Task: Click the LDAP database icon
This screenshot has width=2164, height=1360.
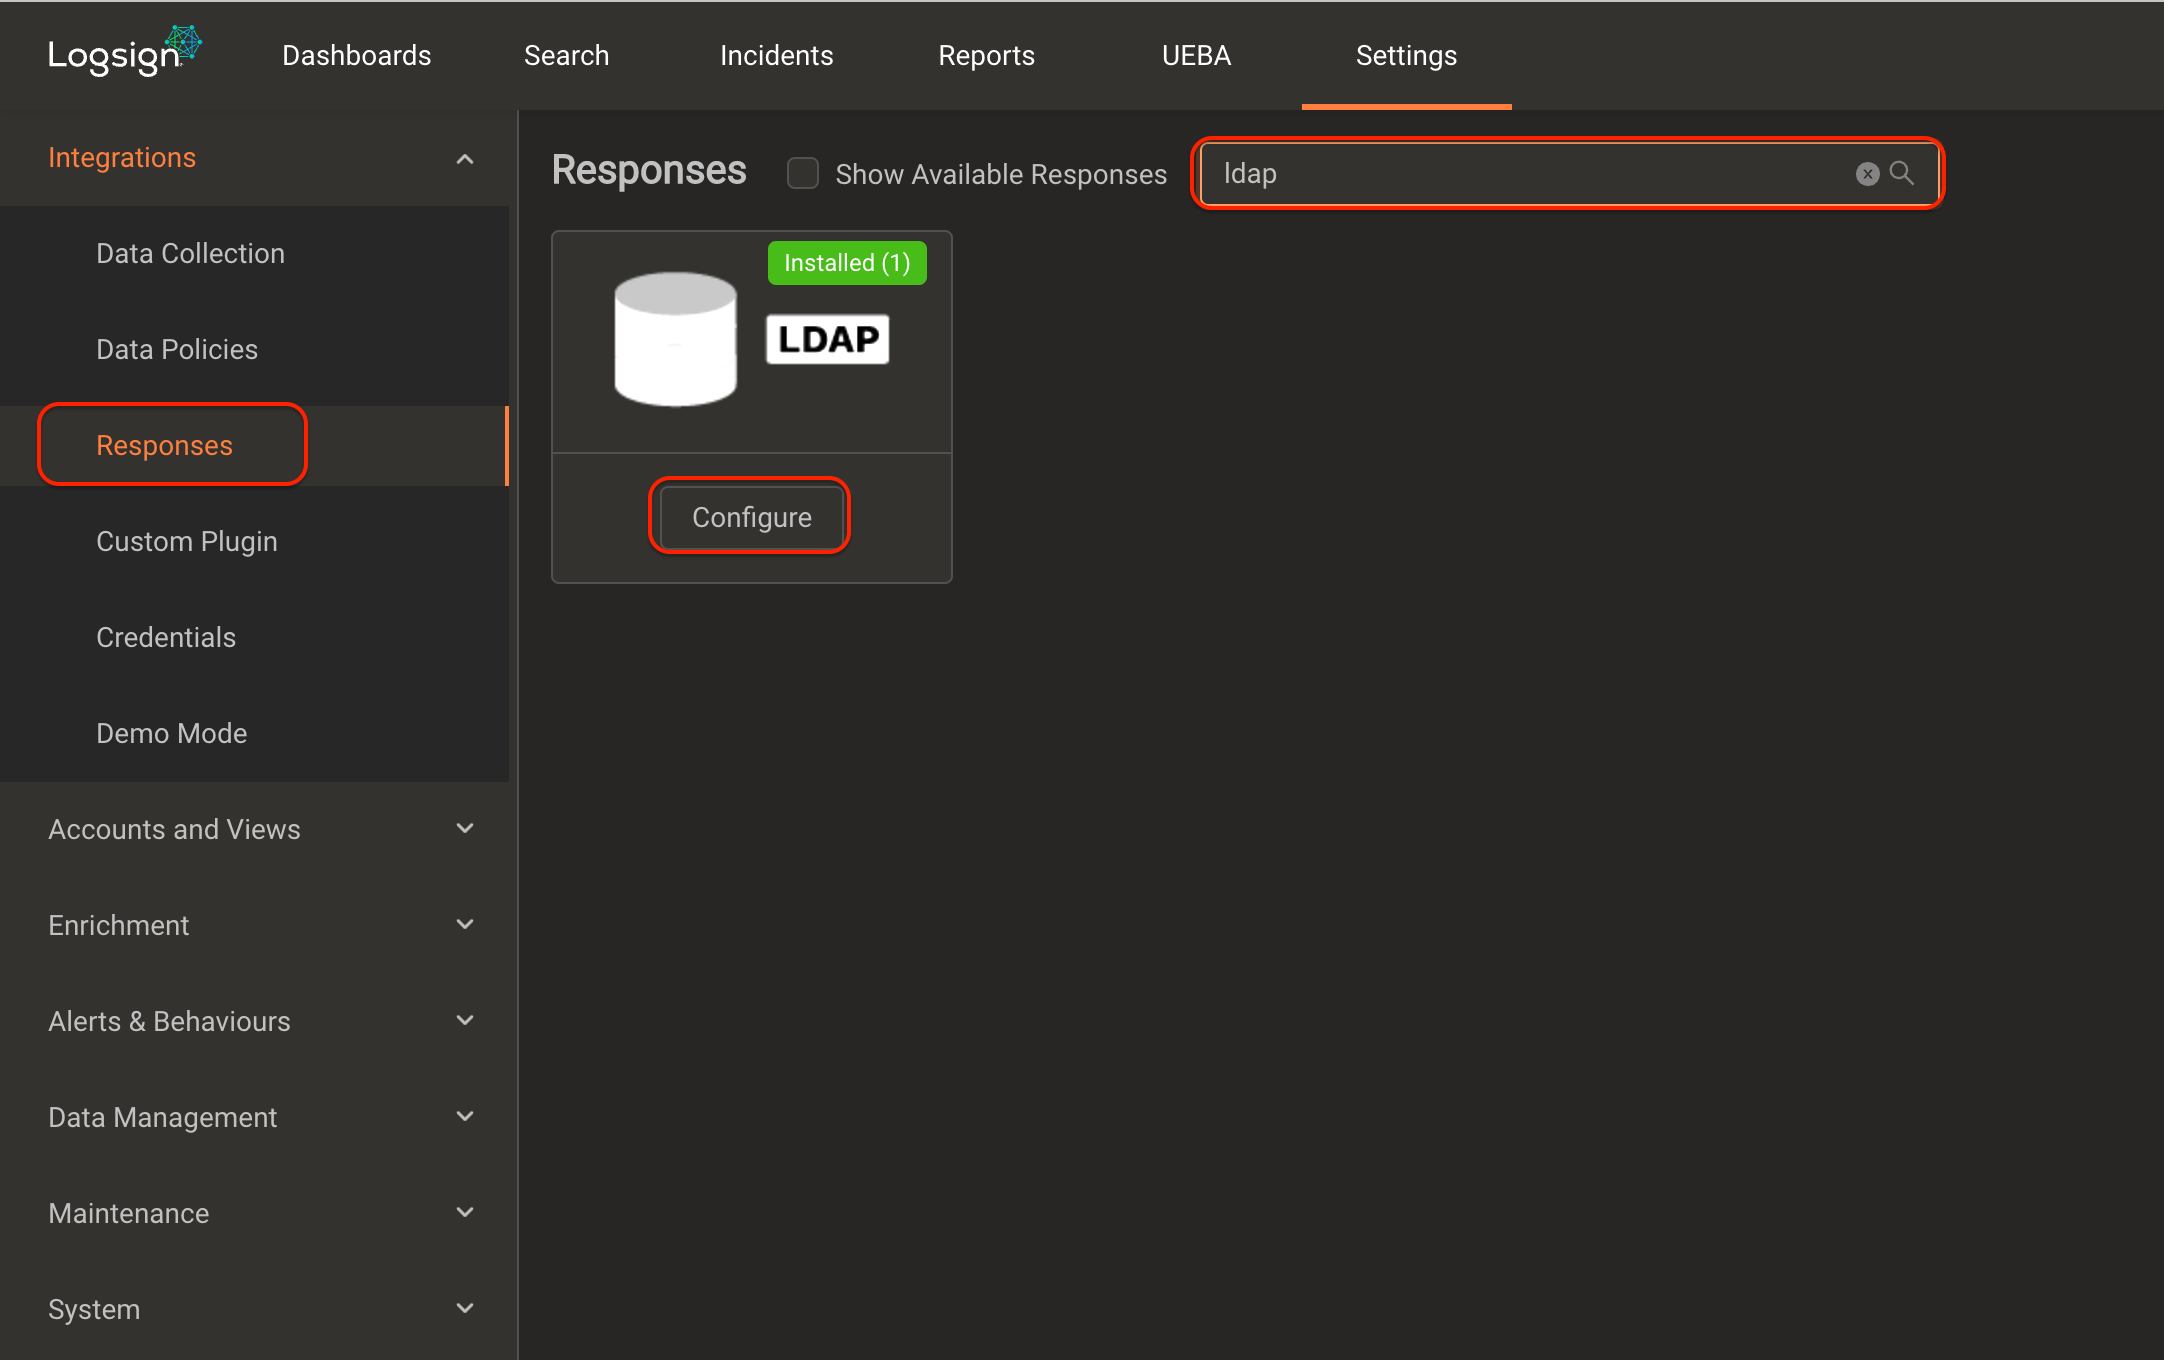Action: point(676,338)
